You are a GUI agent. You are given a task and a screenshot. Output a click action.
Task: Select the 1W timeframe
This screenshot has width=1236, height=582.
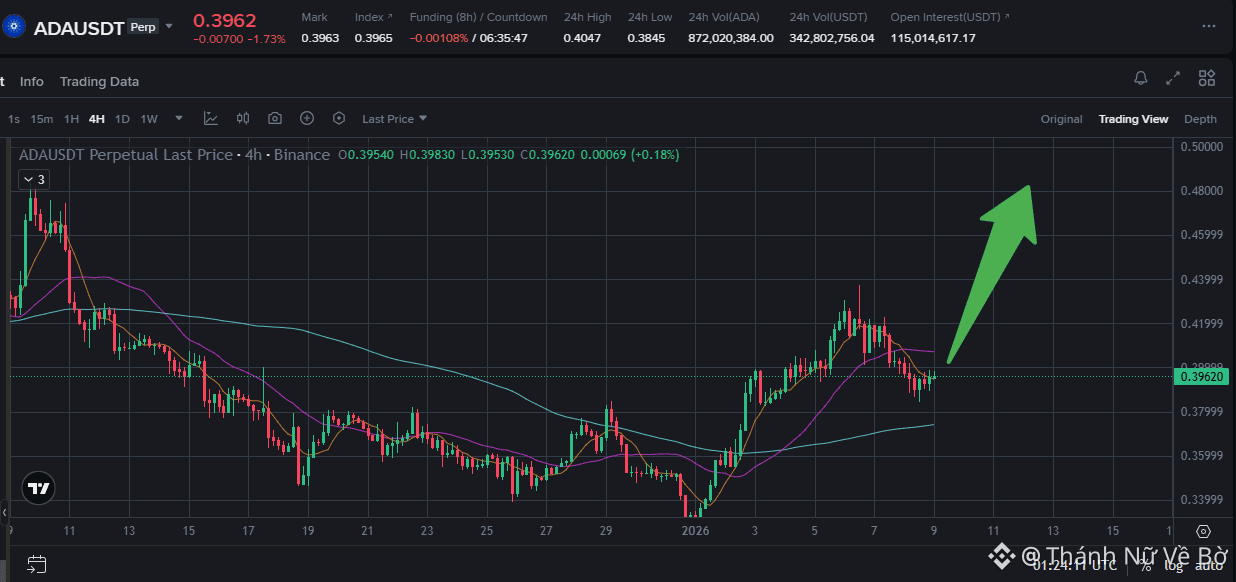click(x=149, y=119)
